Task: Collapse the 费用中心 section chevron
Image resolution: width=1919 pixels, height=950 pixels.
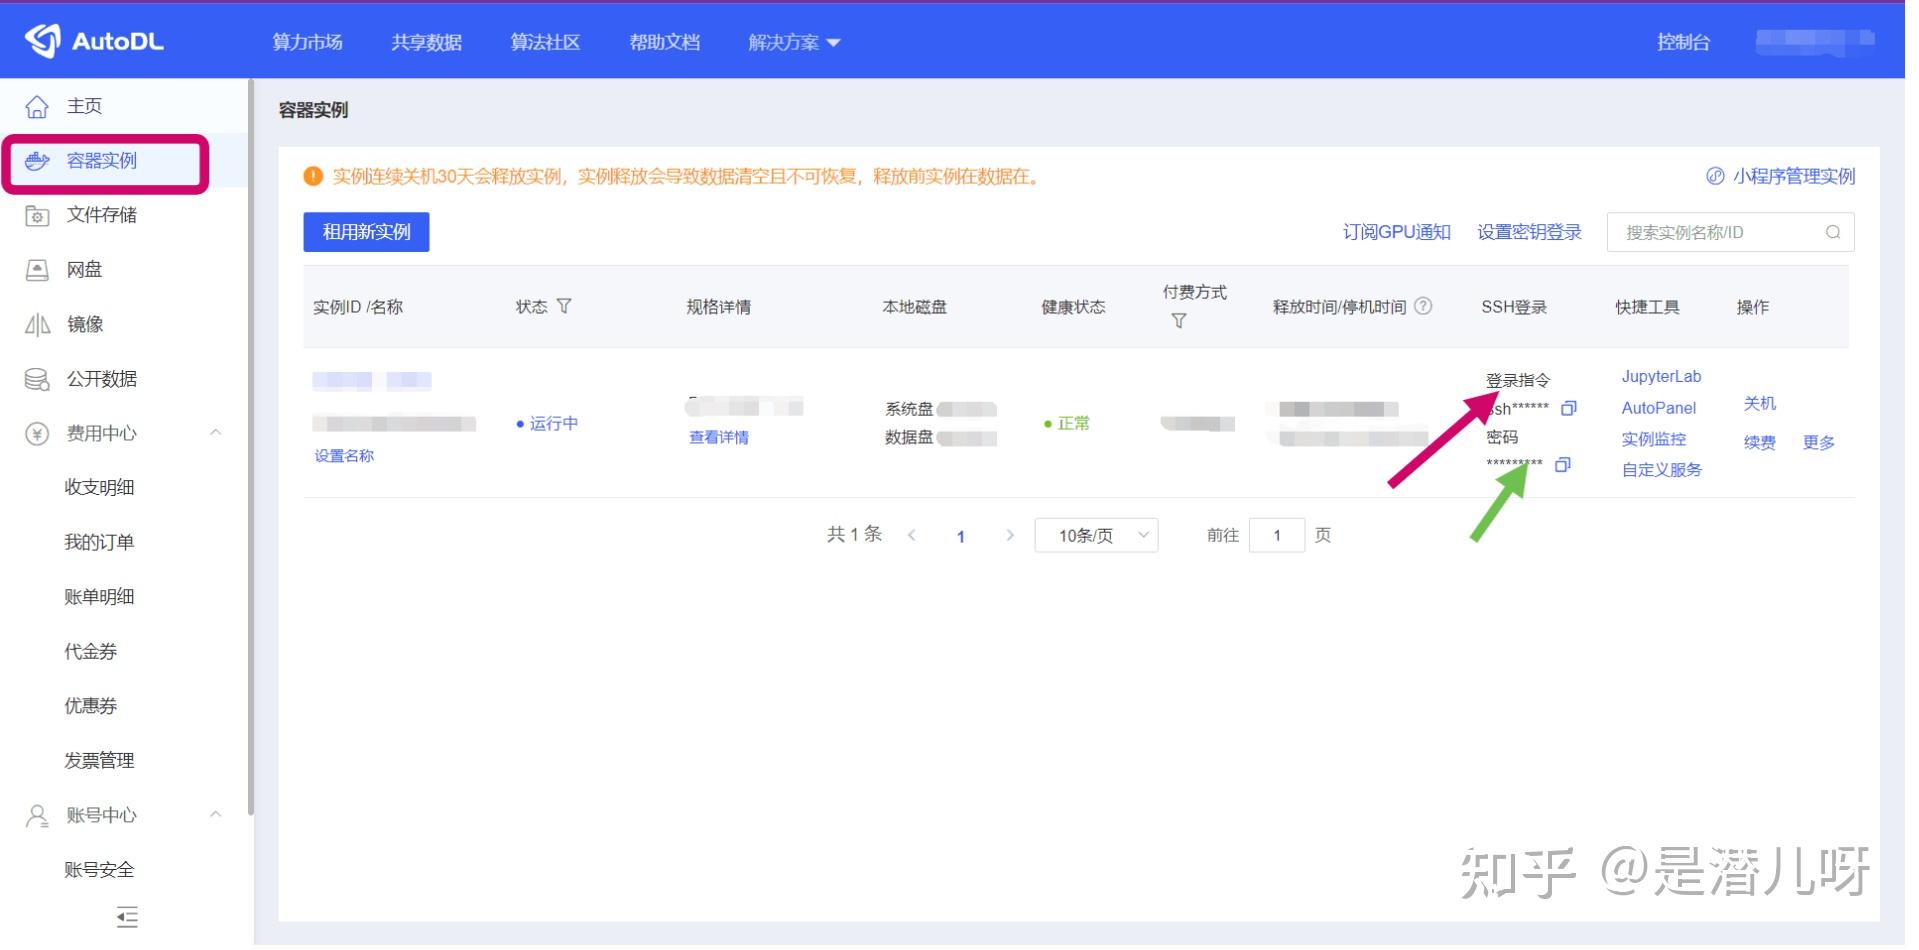Action: 215,432
